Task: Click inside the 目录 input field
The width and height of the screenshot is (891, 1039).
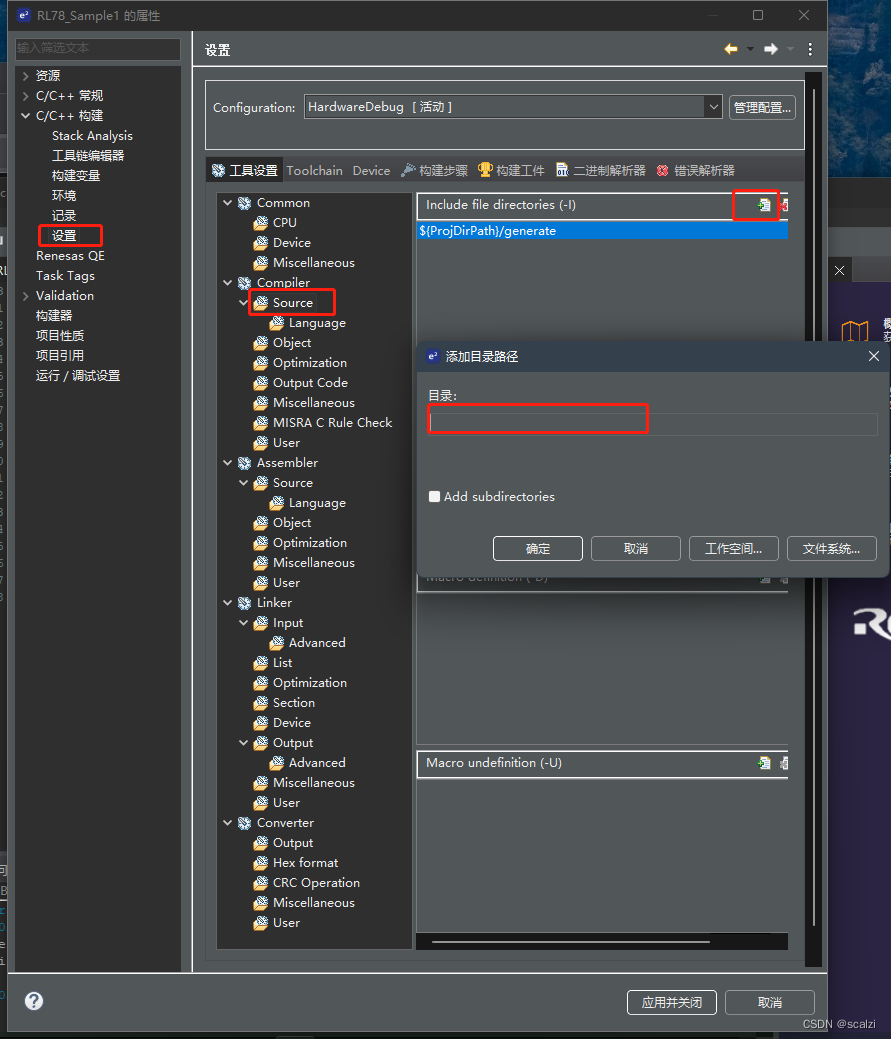Action: point(537,418)
